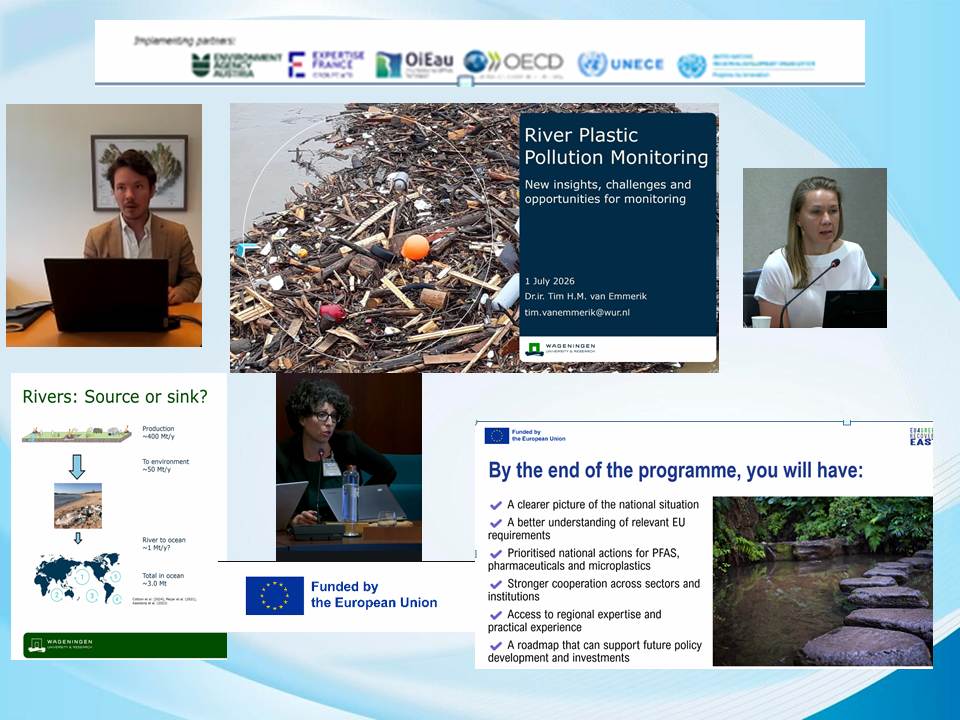Click the small EU flag on the programme slide
Image resolution: width=960 pixels, height=720 pixels.
497,435
